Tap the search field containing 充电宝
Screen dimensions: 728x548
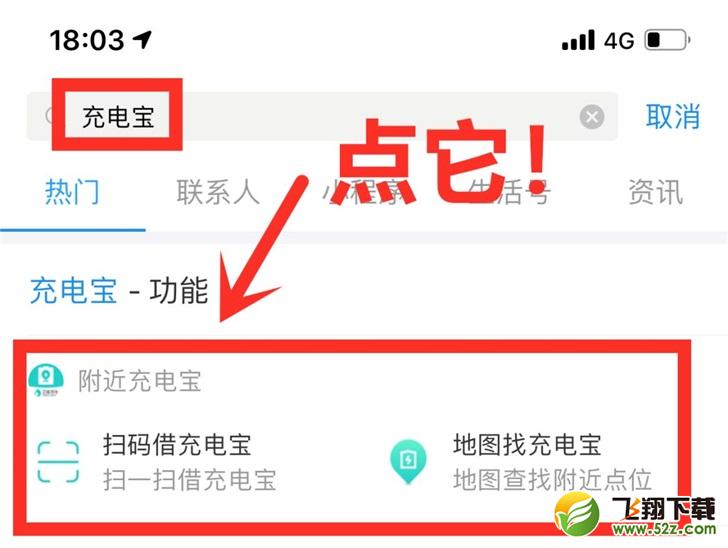322,116
